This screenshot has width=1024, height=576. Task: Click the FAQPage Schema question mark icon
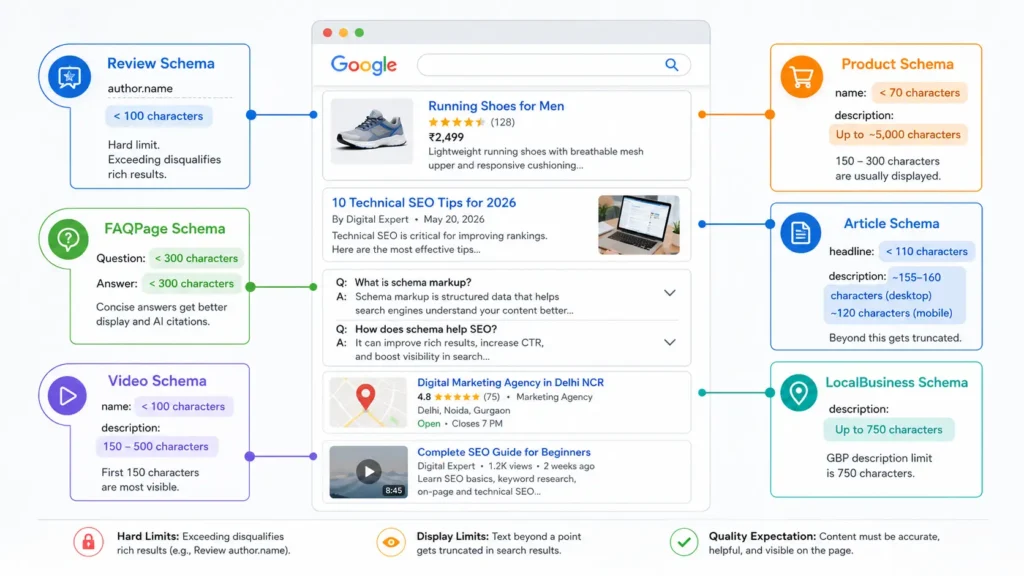point(68,239)
